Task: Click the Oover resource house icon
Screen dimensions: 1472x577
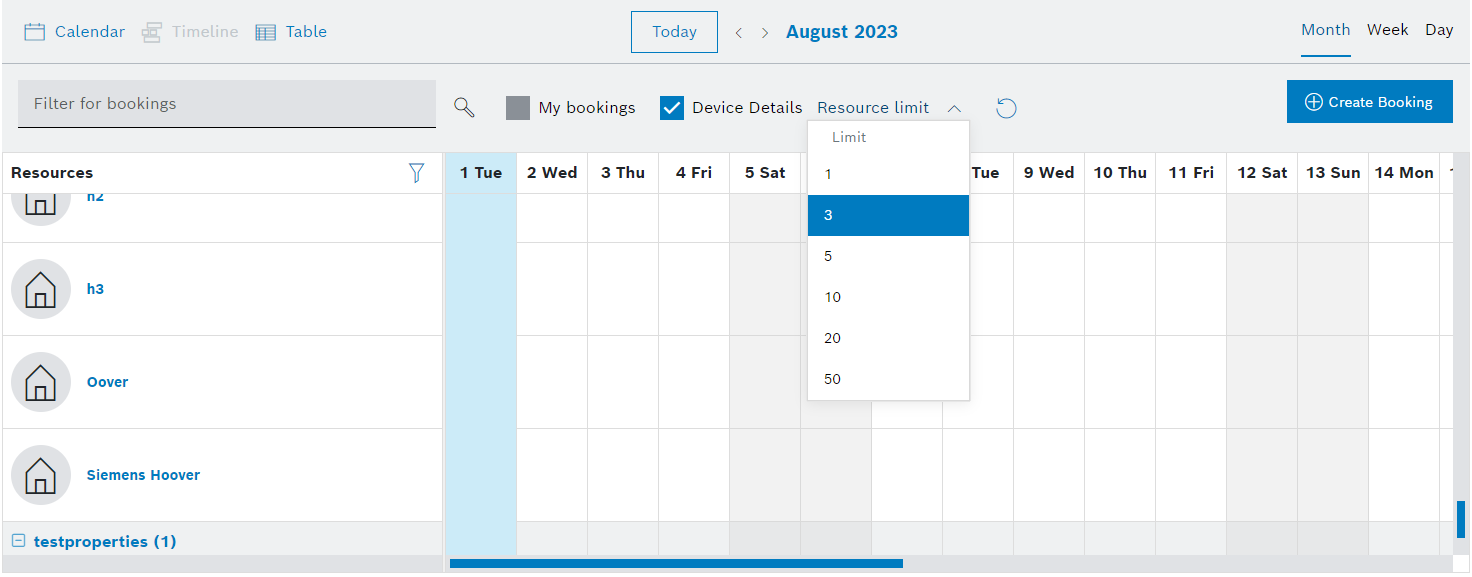Action: coord(41,382)
